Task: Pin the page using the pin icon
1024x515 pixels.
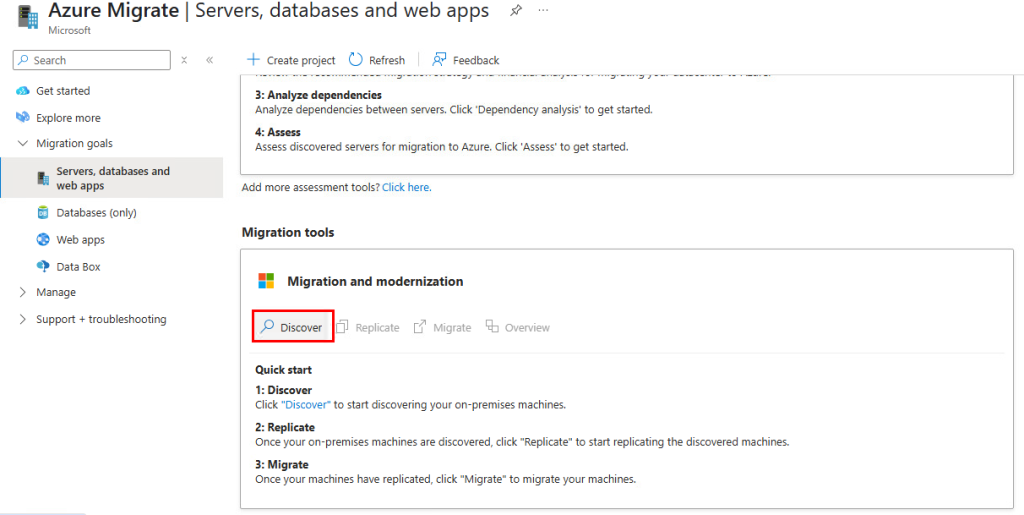Action: [x=516, y=11]
